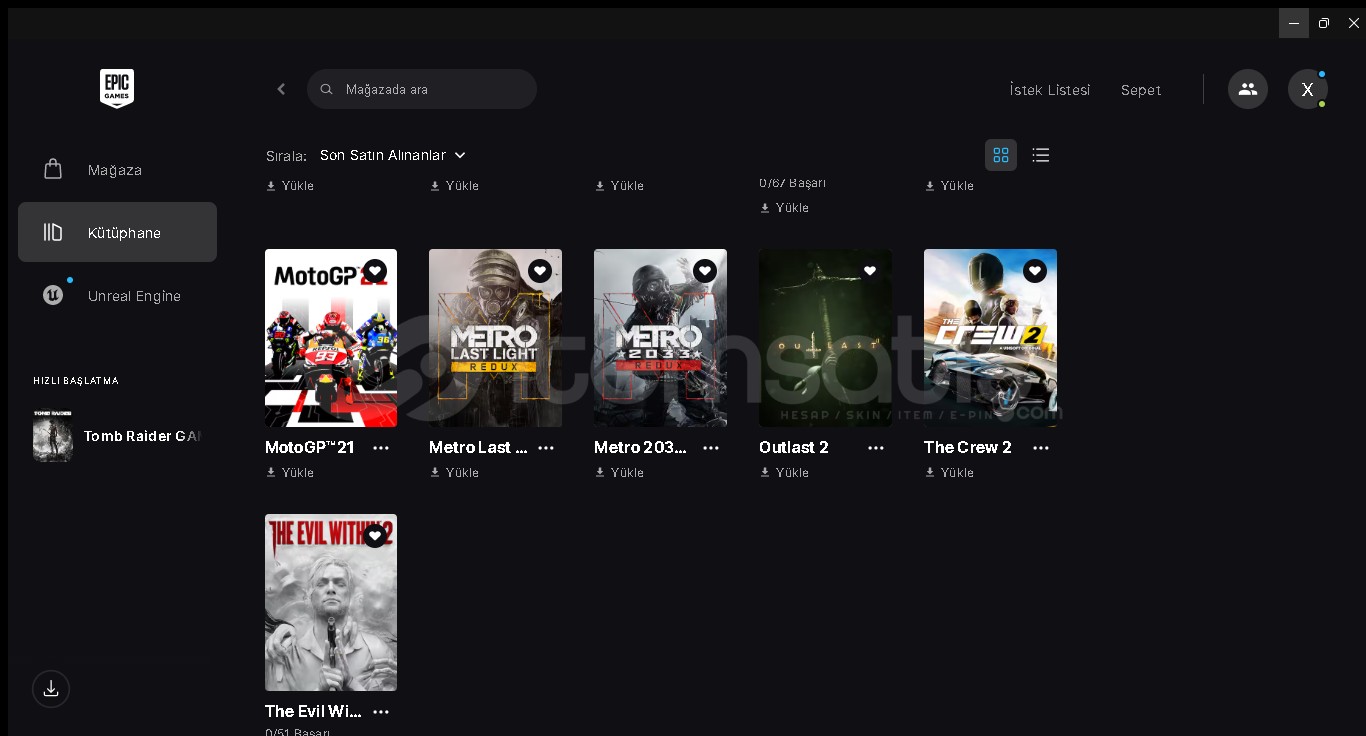Click Yükle under The Crew 2
The image size is (1366, 736).
(950, 473)
